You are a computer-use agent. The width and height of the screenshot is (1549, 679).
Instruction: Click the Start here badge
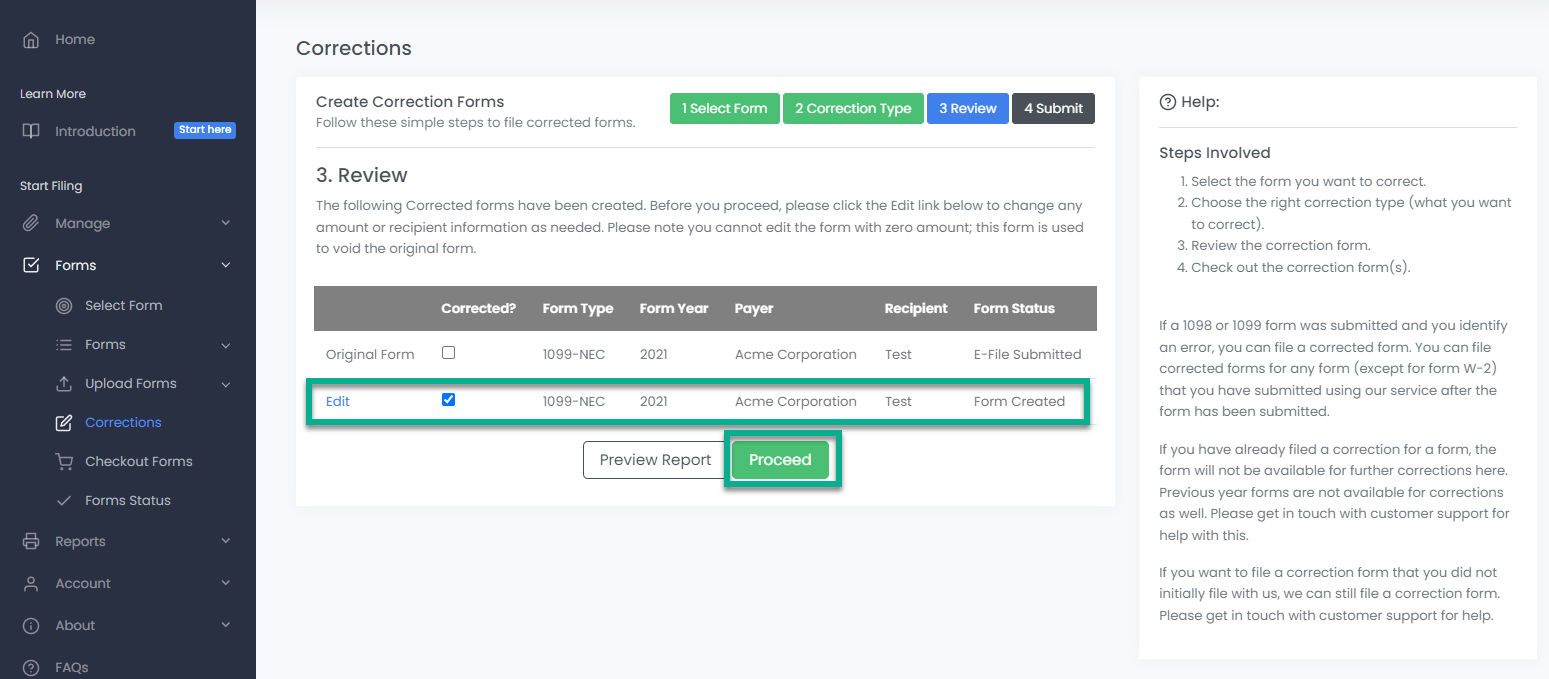point(205,130)
